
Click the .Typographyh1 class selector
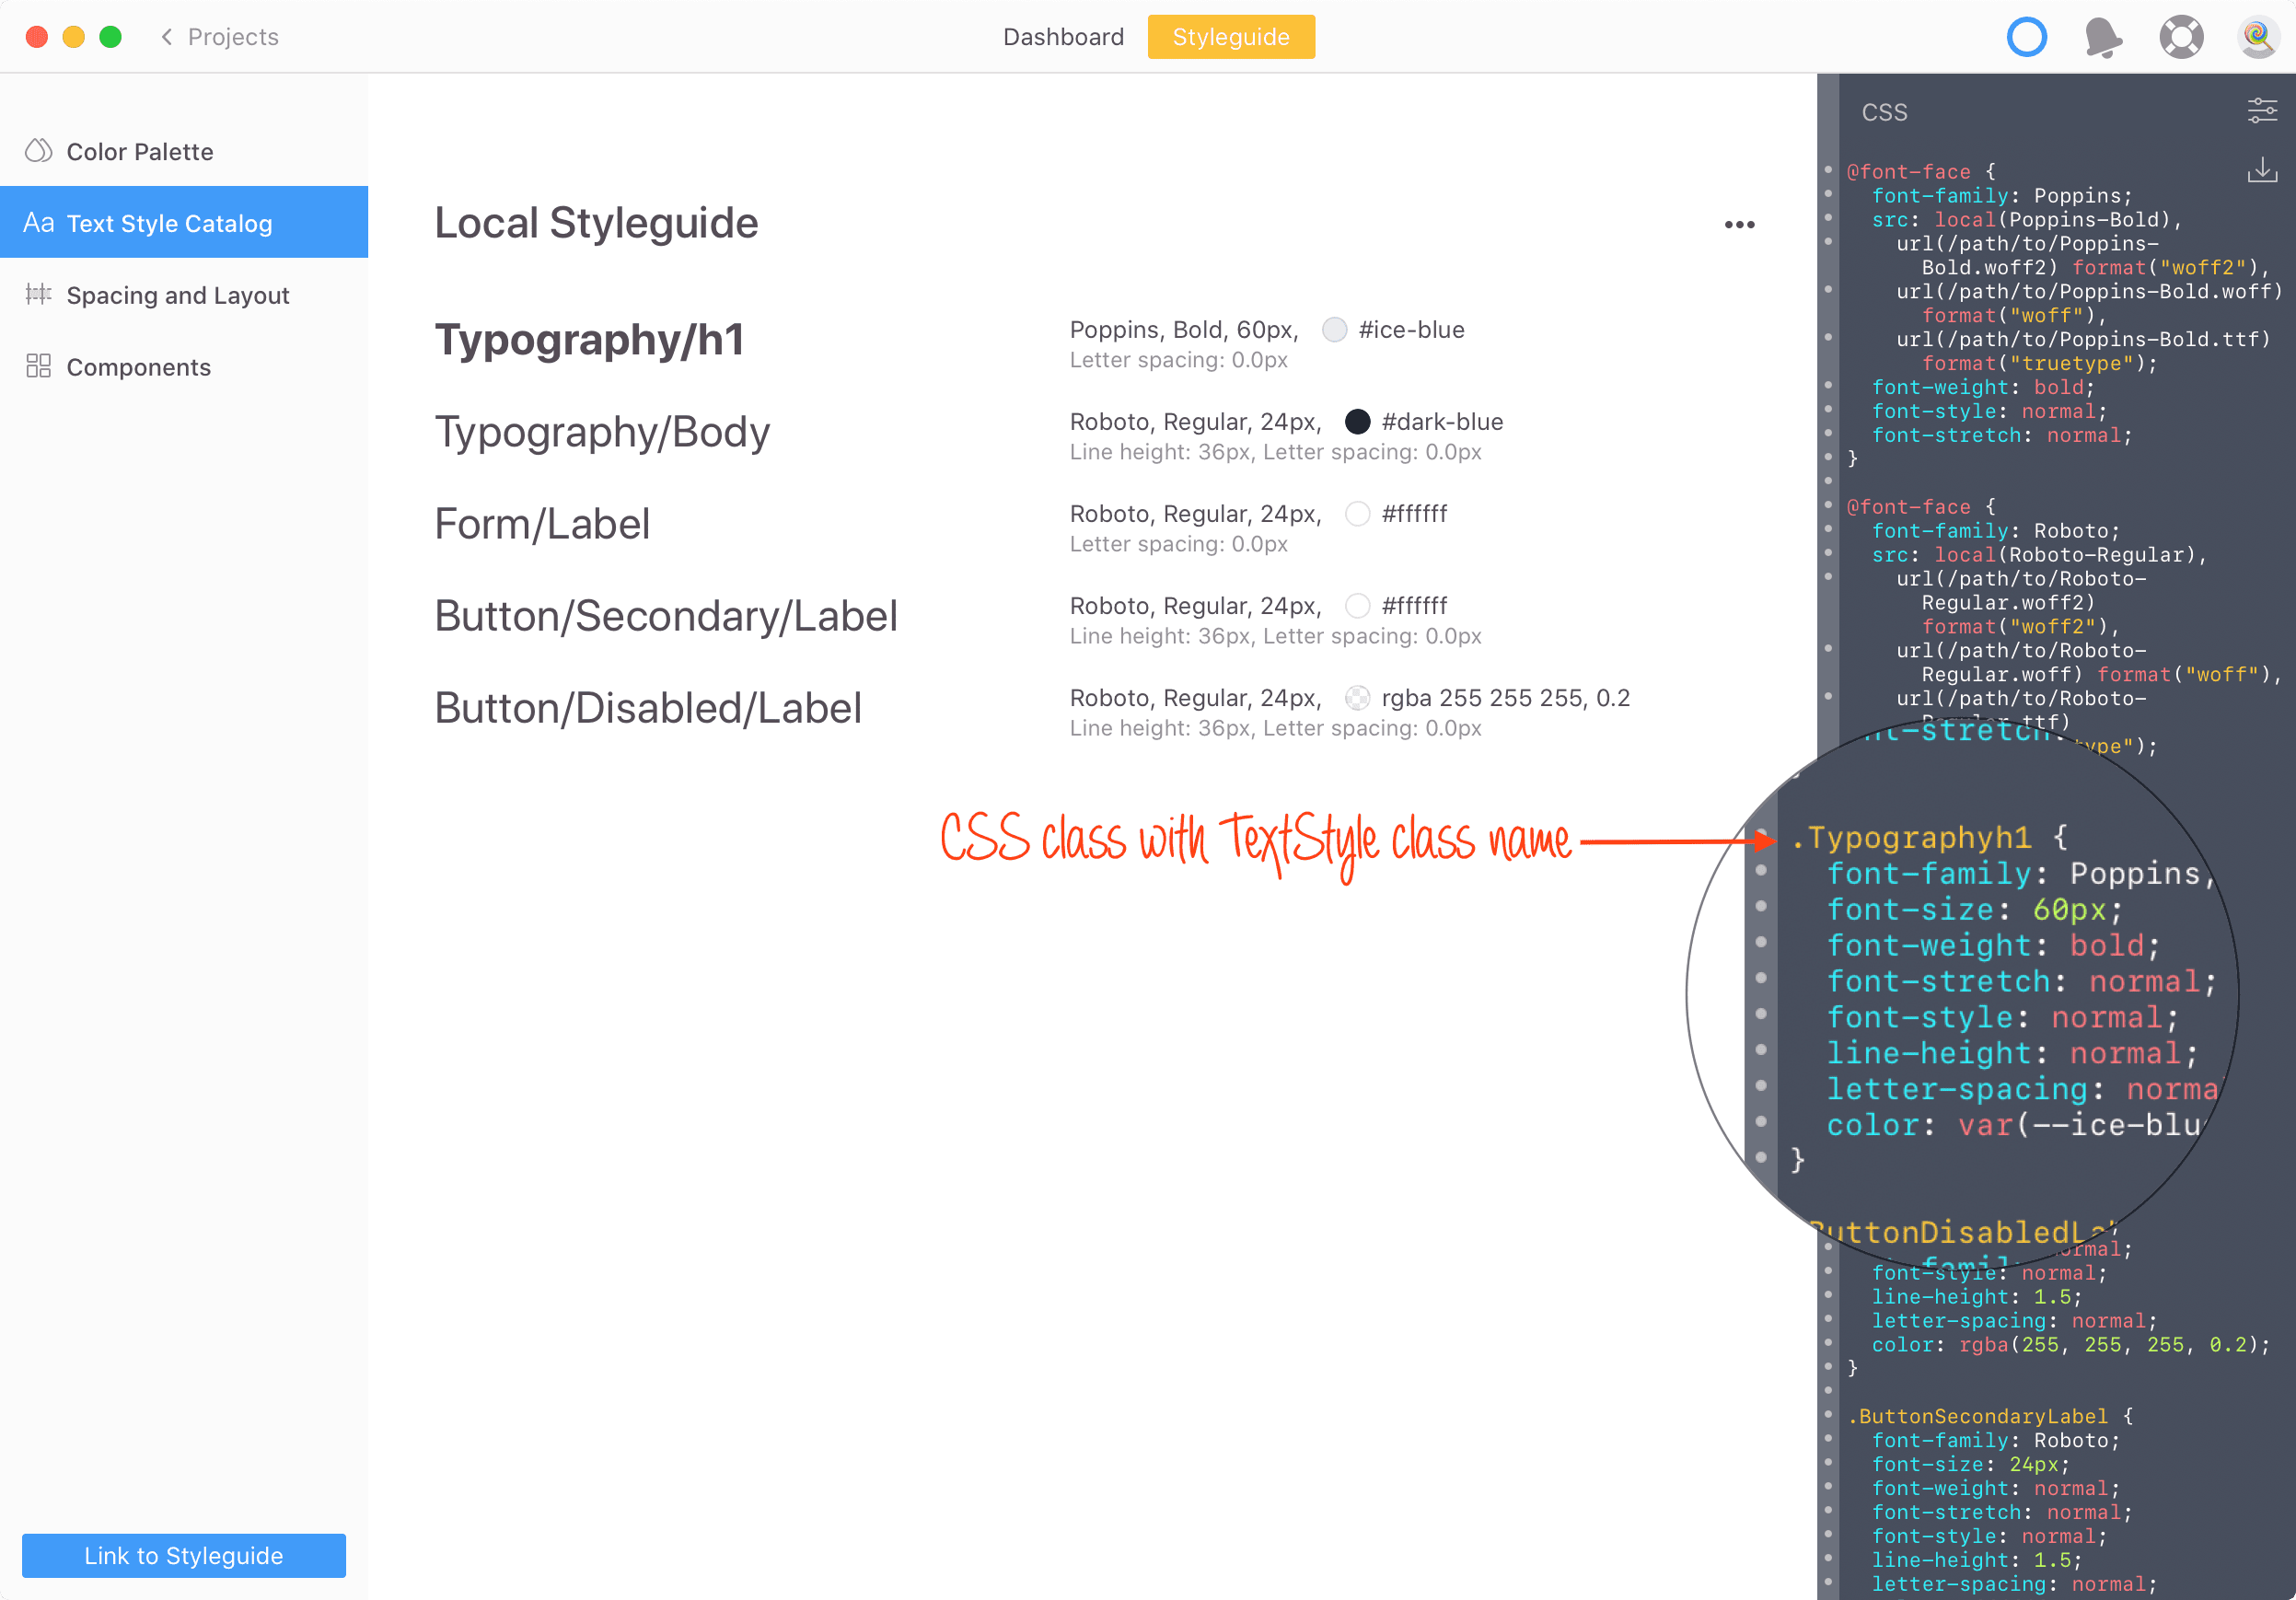point(1911,837)
